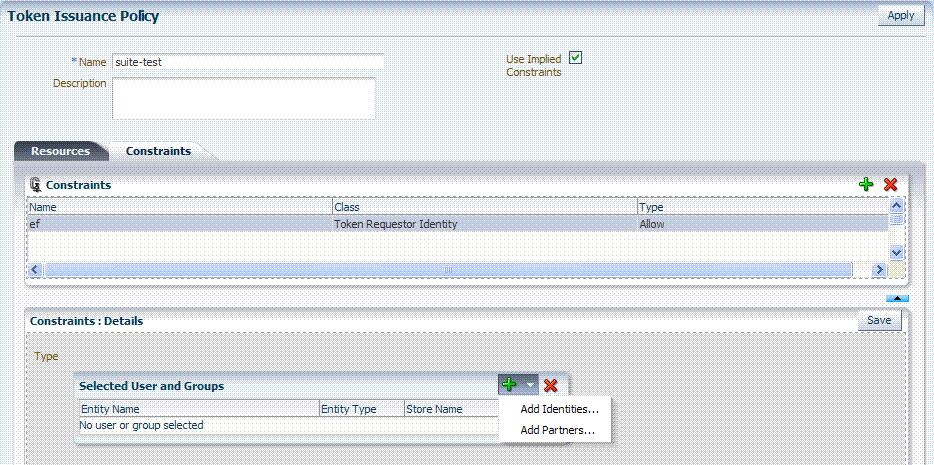Focus the Name field containing suite-test
Image resolution: width=934 pixels, height=465 pixels.
(x=248, y=62)
